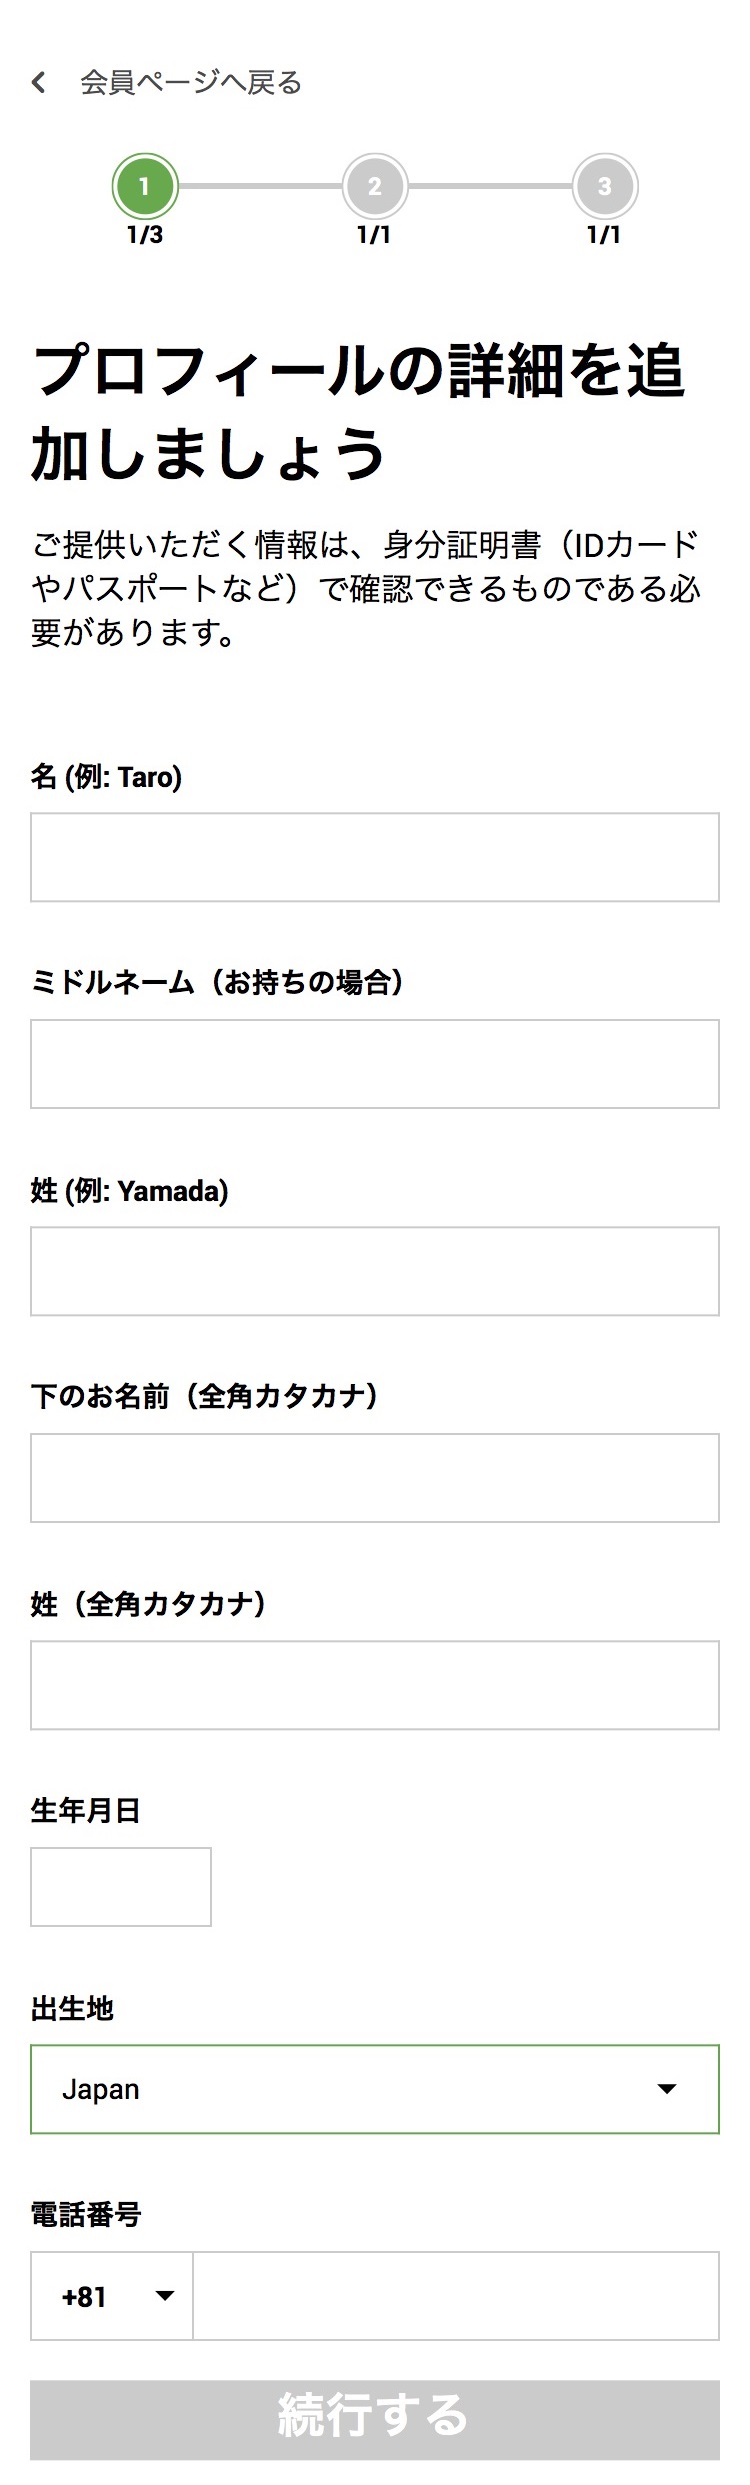Image resolution: width=750 pixels, height=2485 pixels.
Task: Click the arrow beside +81 code
Action: click(x=165, y=2296)
